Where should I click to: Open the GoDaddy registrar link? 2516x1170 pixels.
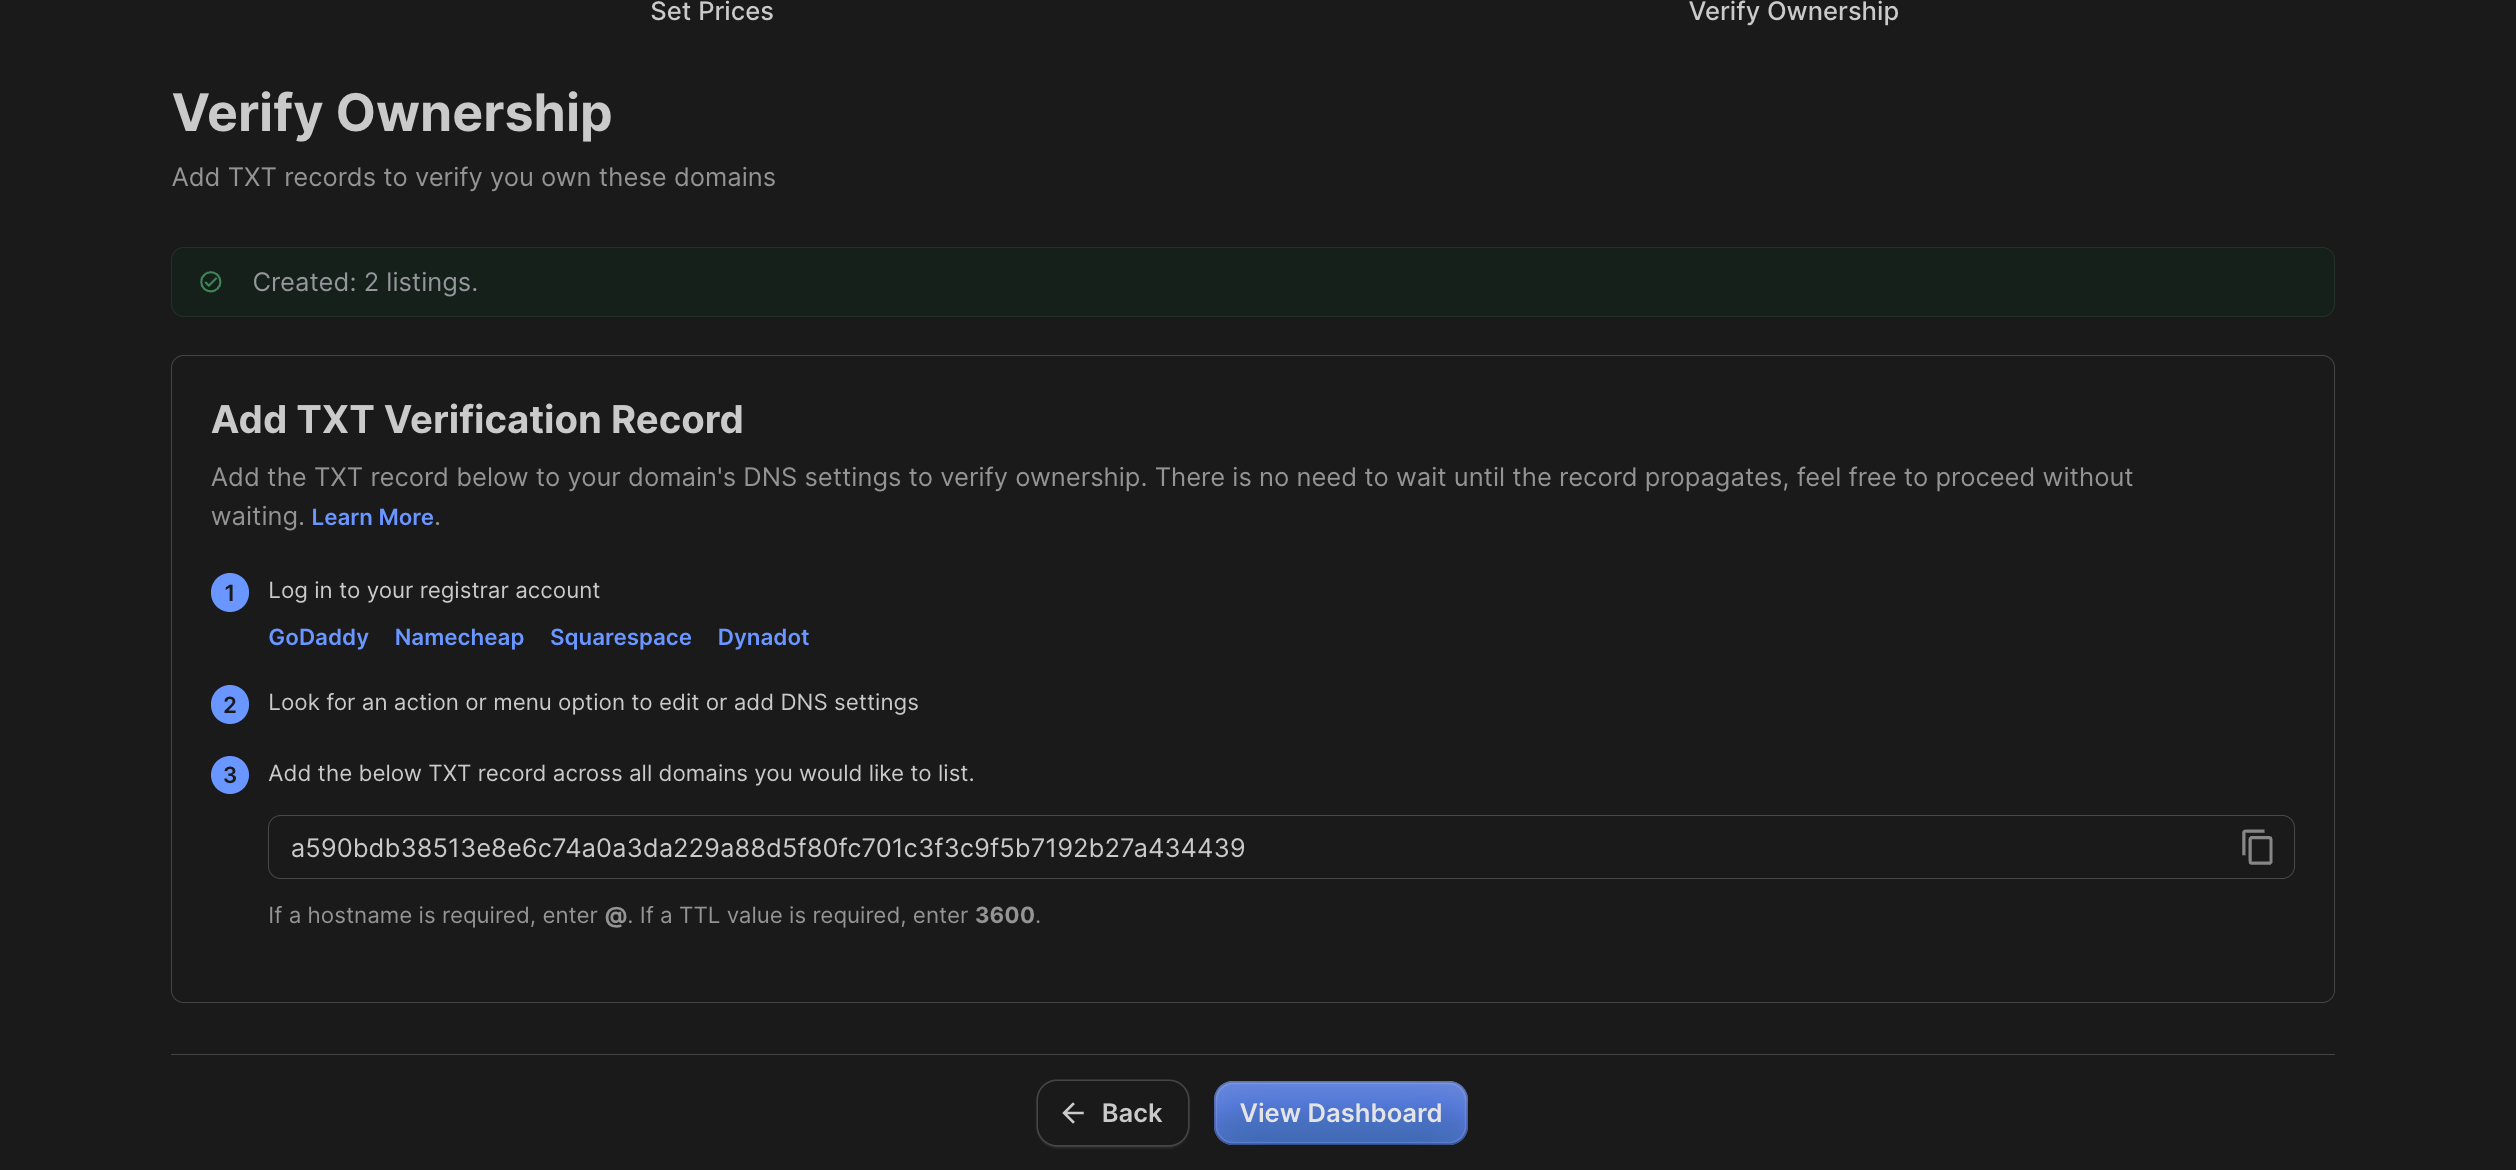(x=318, y=637)
